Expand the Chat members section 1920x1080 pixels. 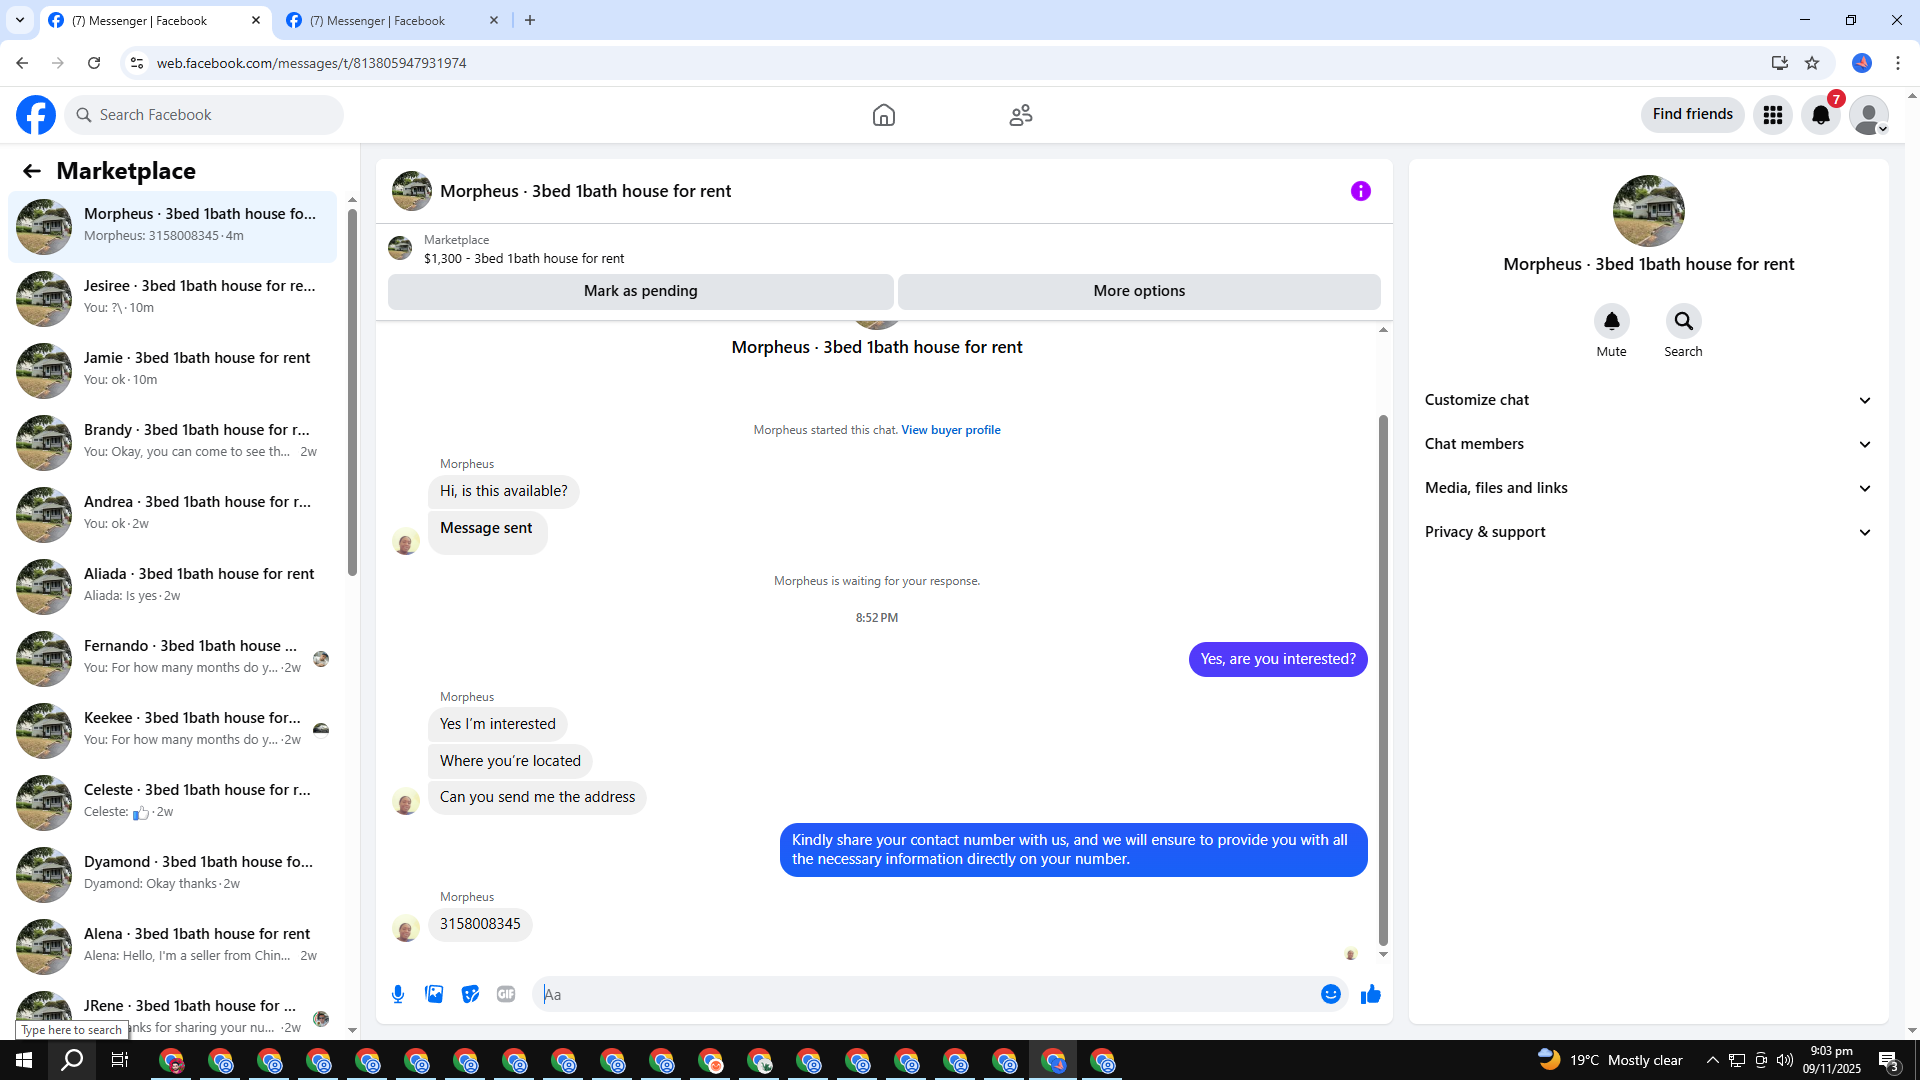pos(1649,444)
